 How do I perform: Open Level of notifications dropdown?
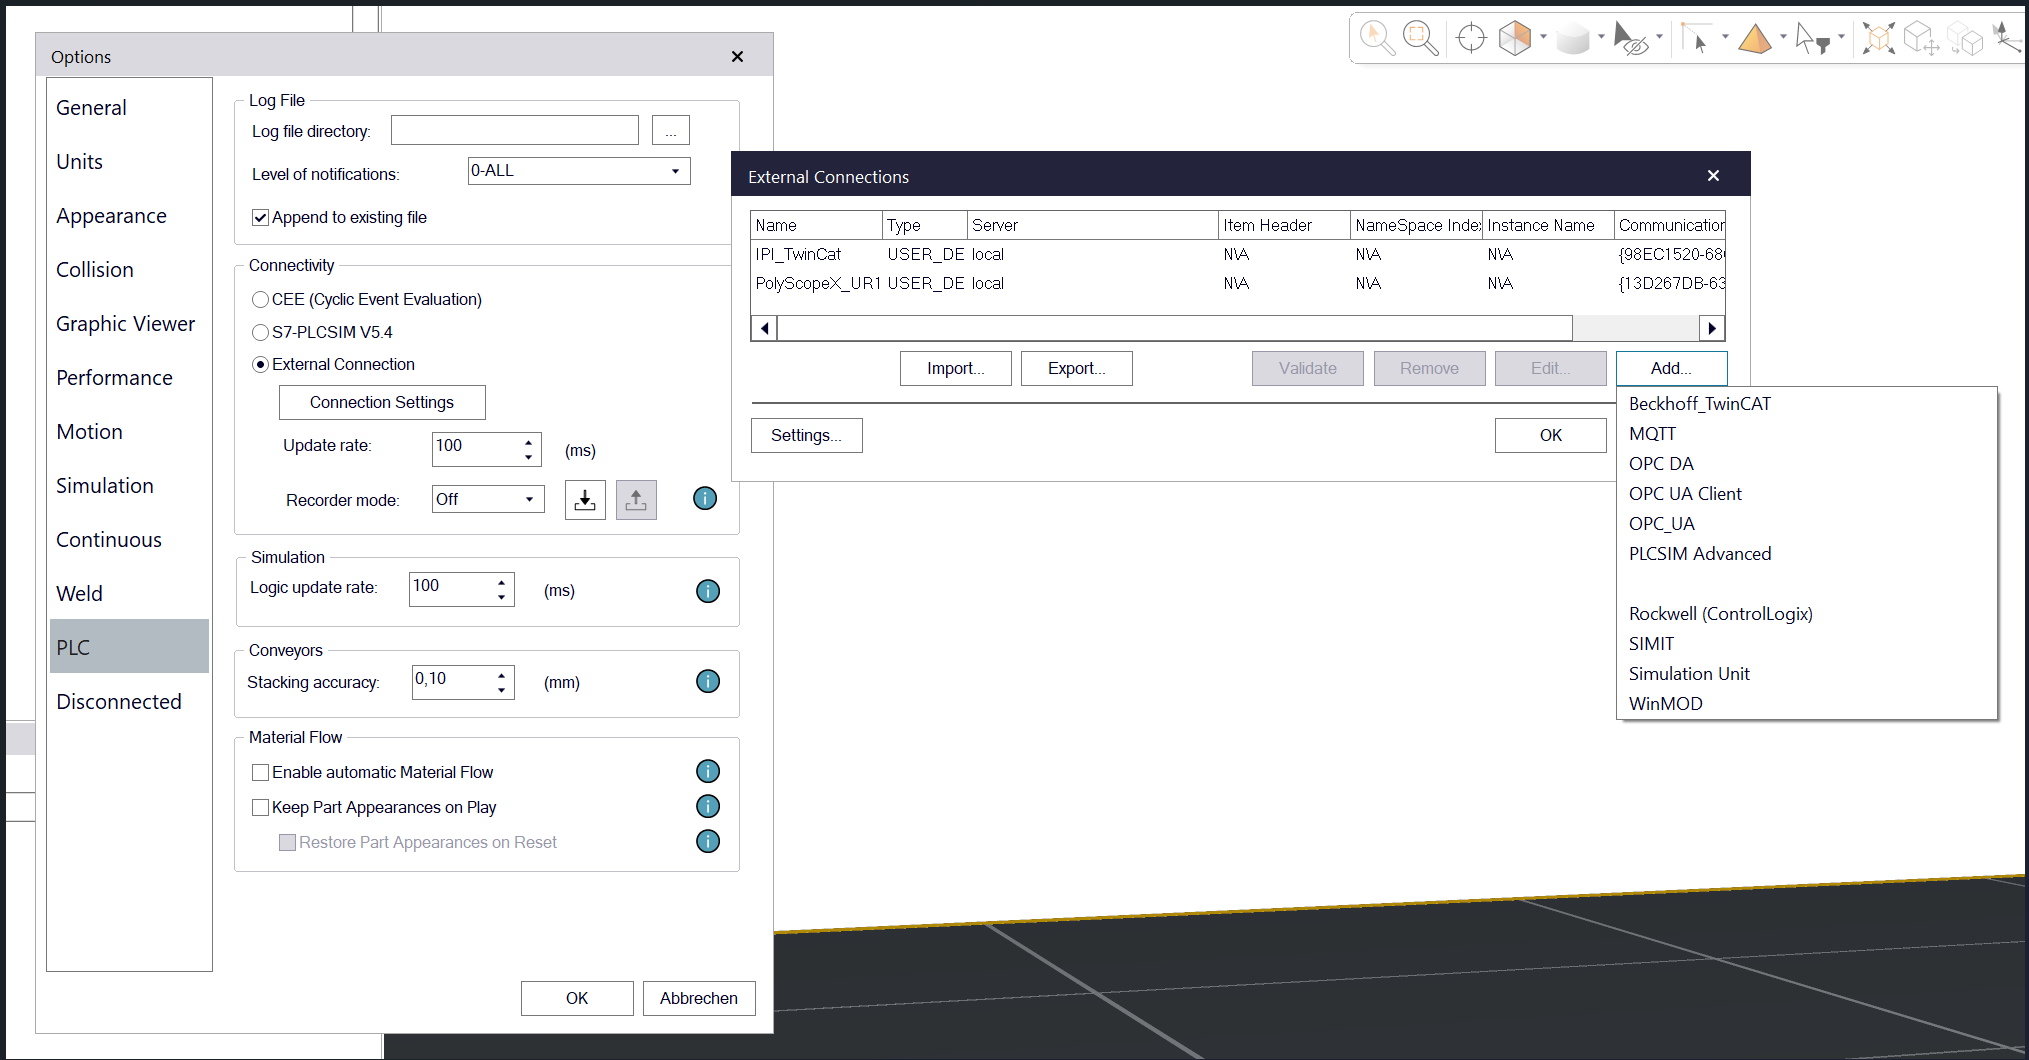[579, 171]
